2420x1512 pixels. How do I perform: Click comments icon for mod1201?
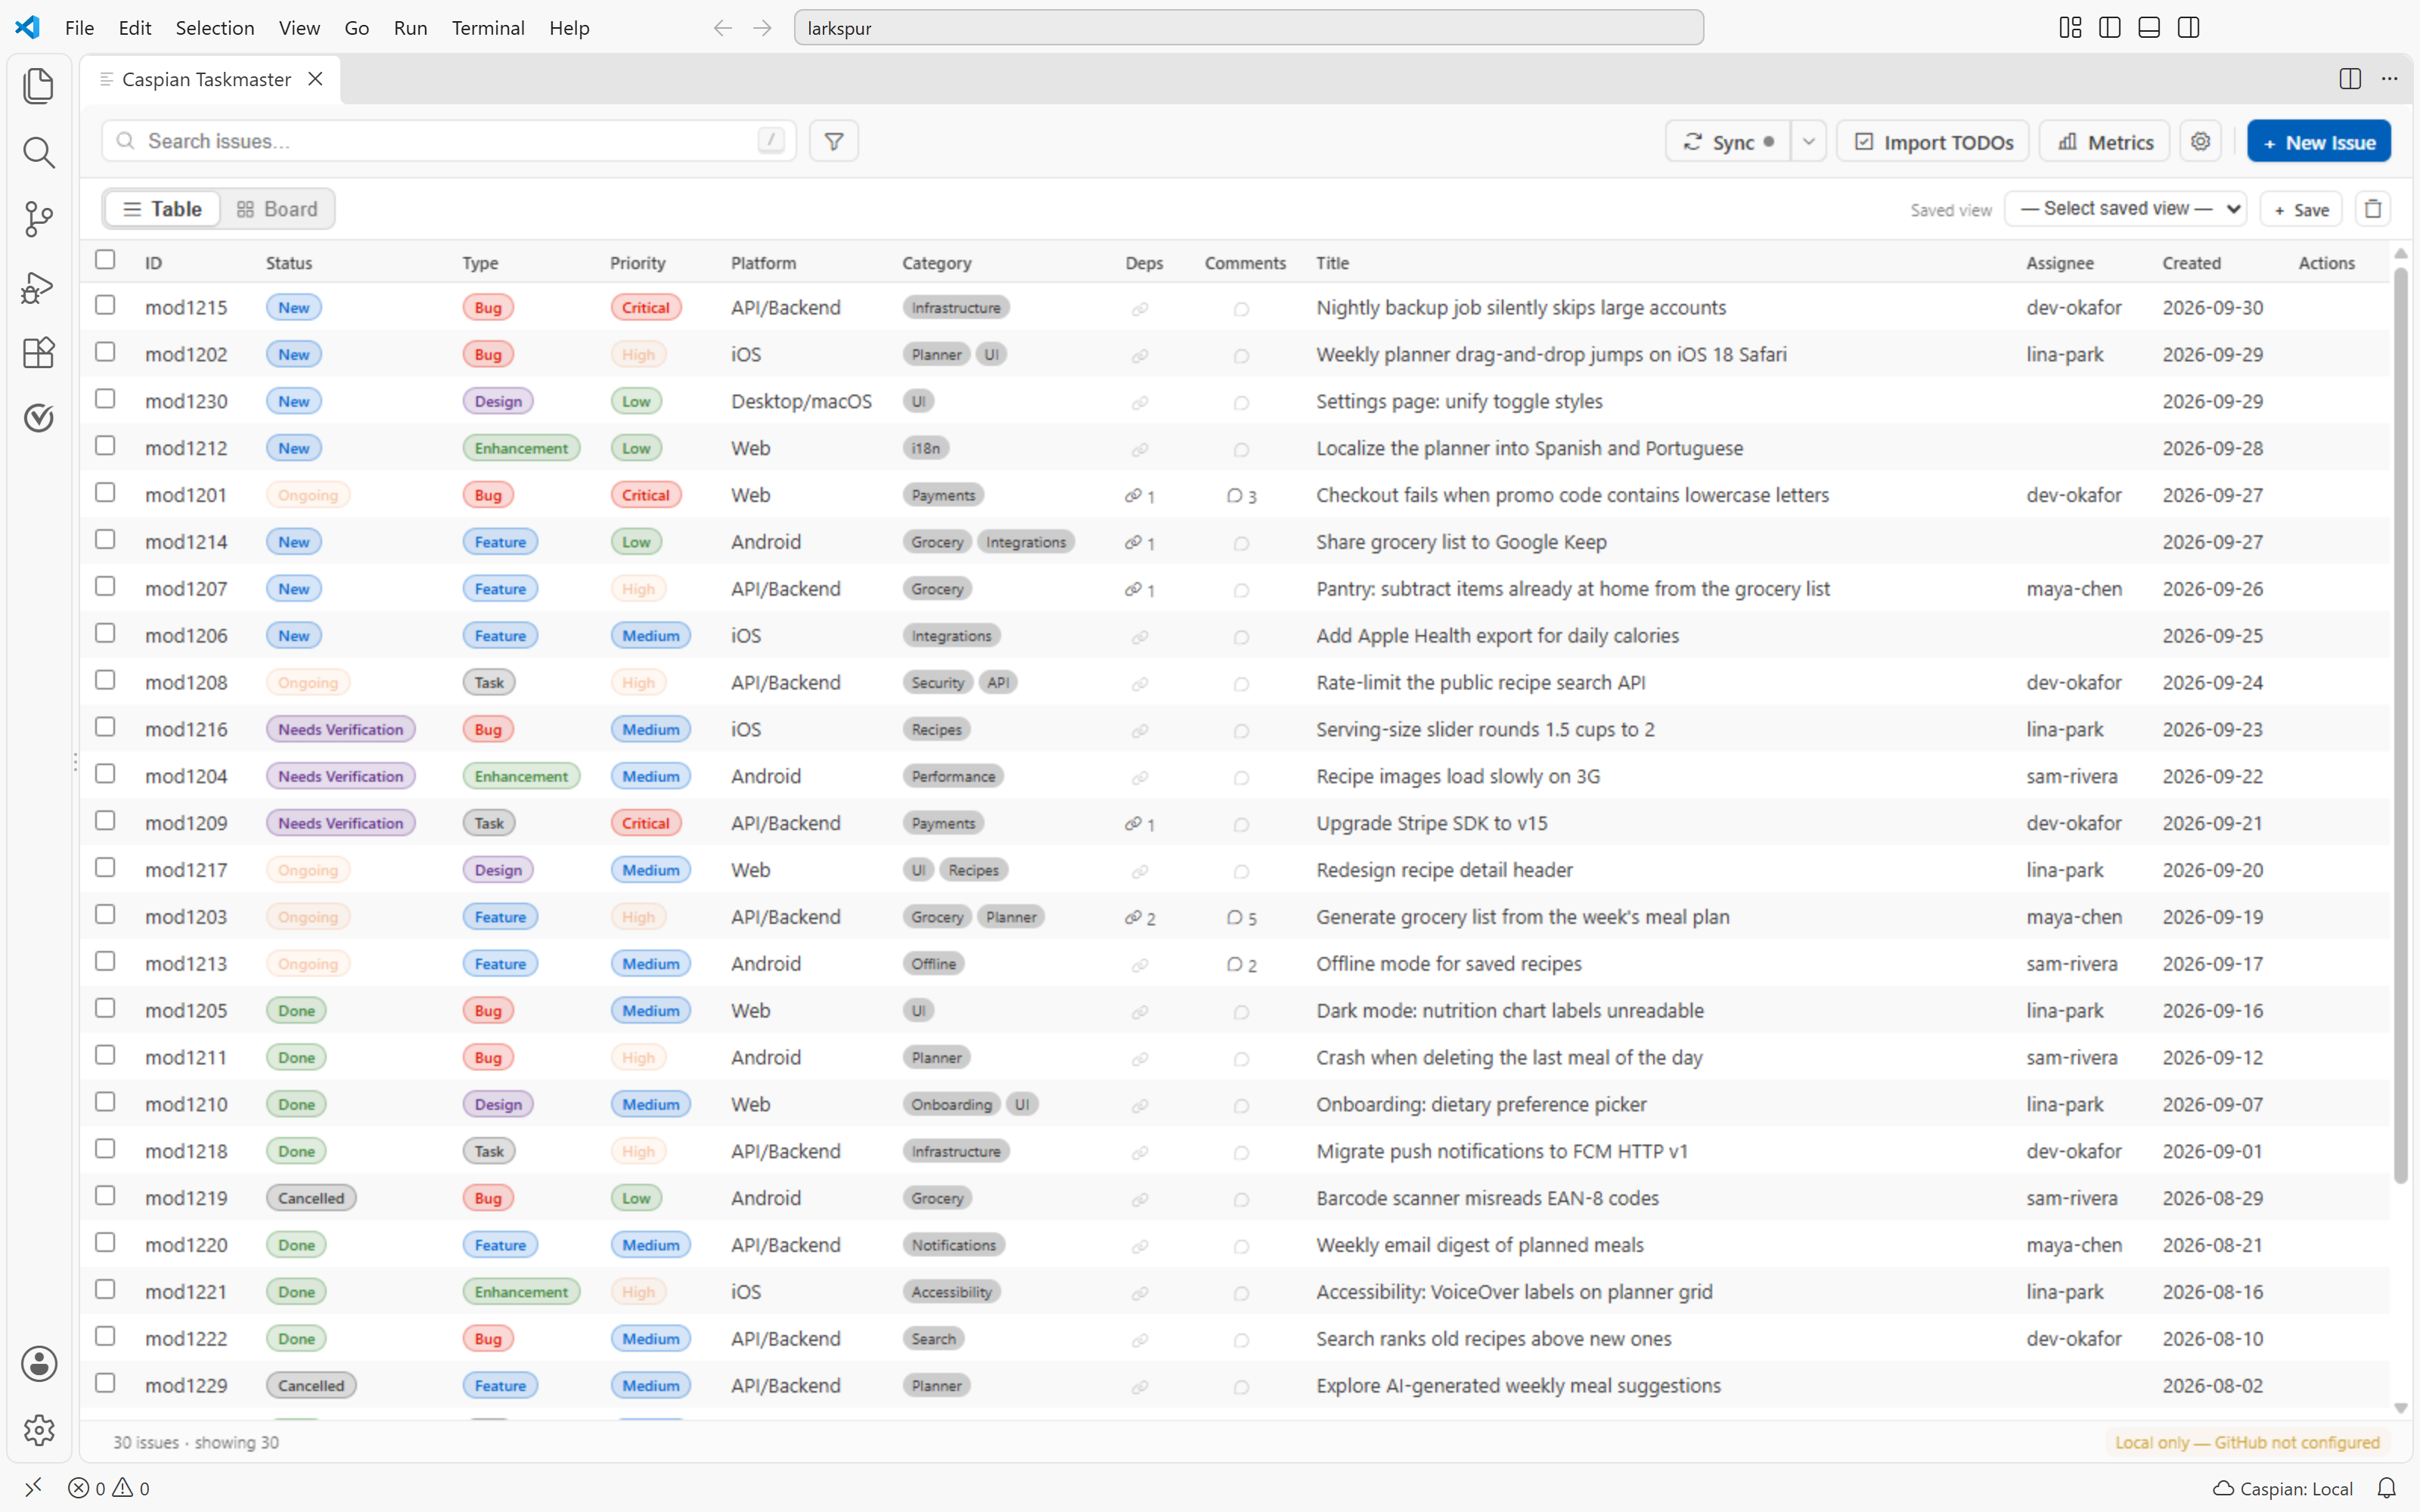1241,495
